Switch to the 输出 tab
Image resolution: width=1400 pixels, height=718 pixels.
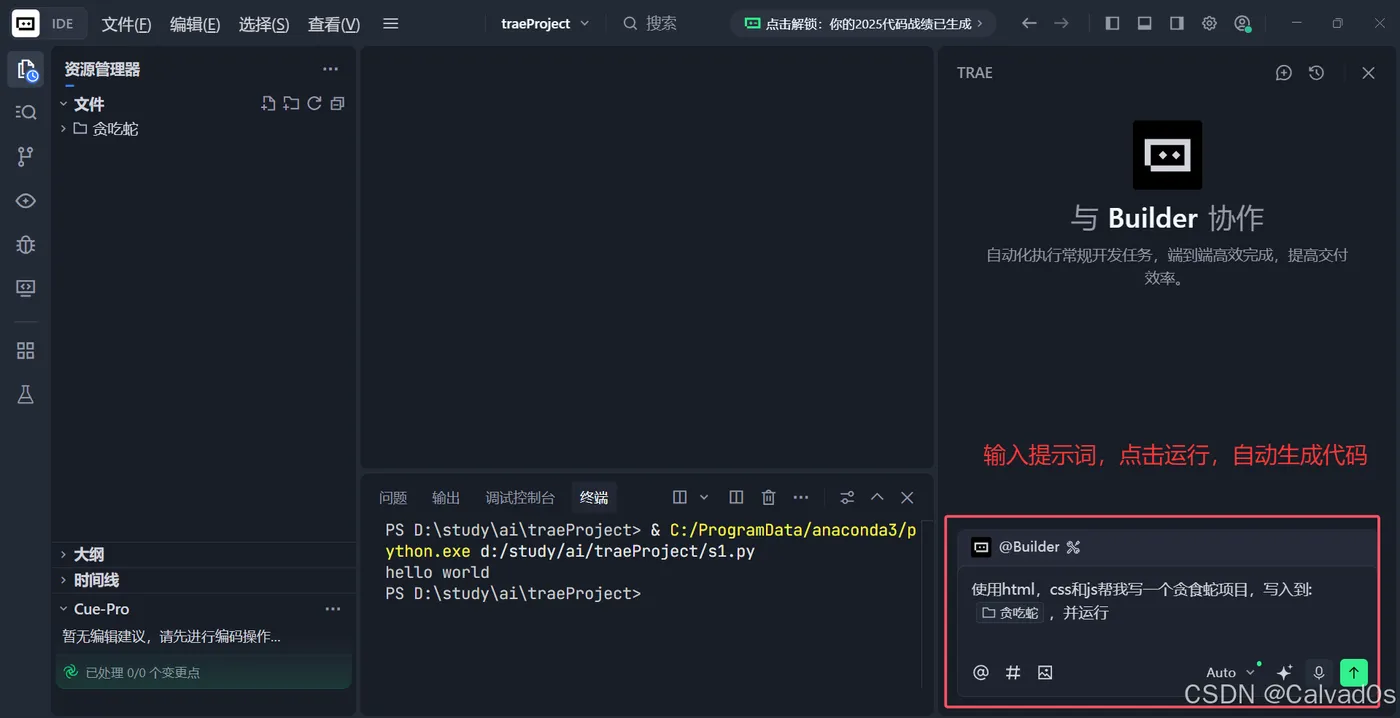pos(446,498)
